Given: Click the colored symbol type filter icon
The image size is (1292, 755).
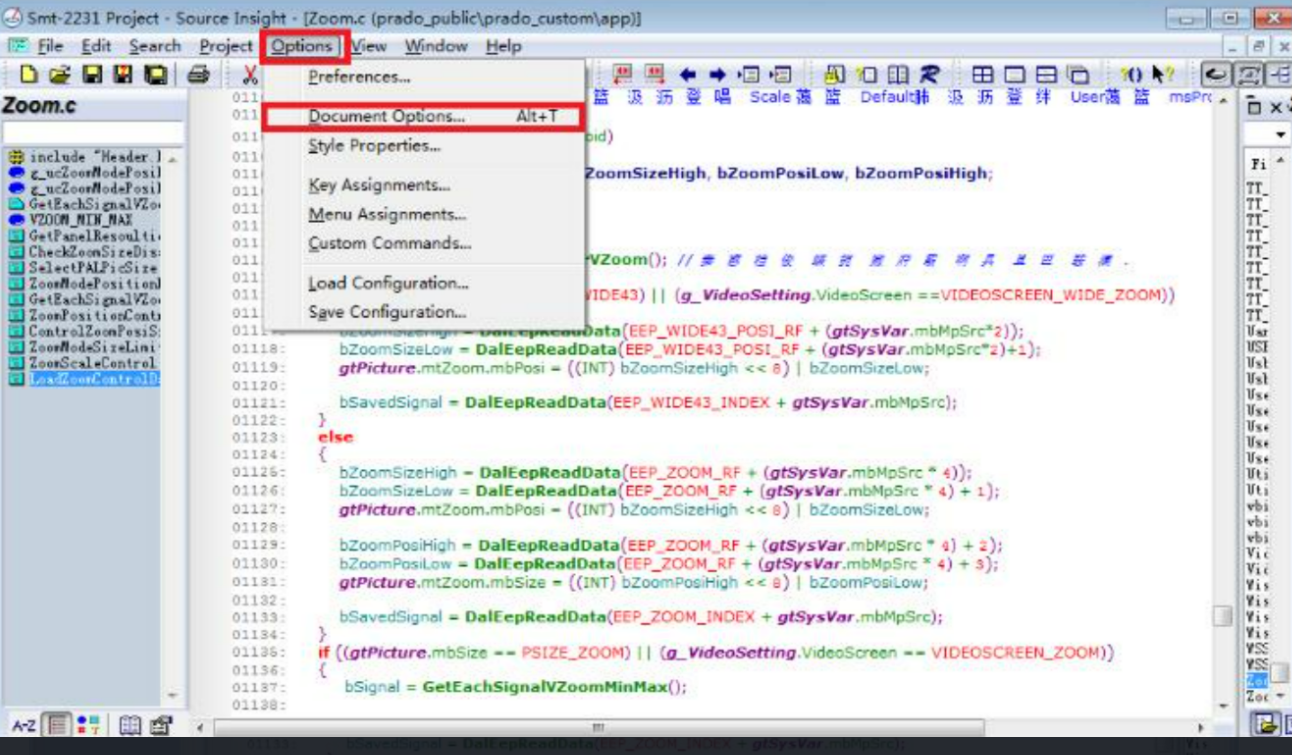Looking at the screenshot, I should [x=88, y=725].
